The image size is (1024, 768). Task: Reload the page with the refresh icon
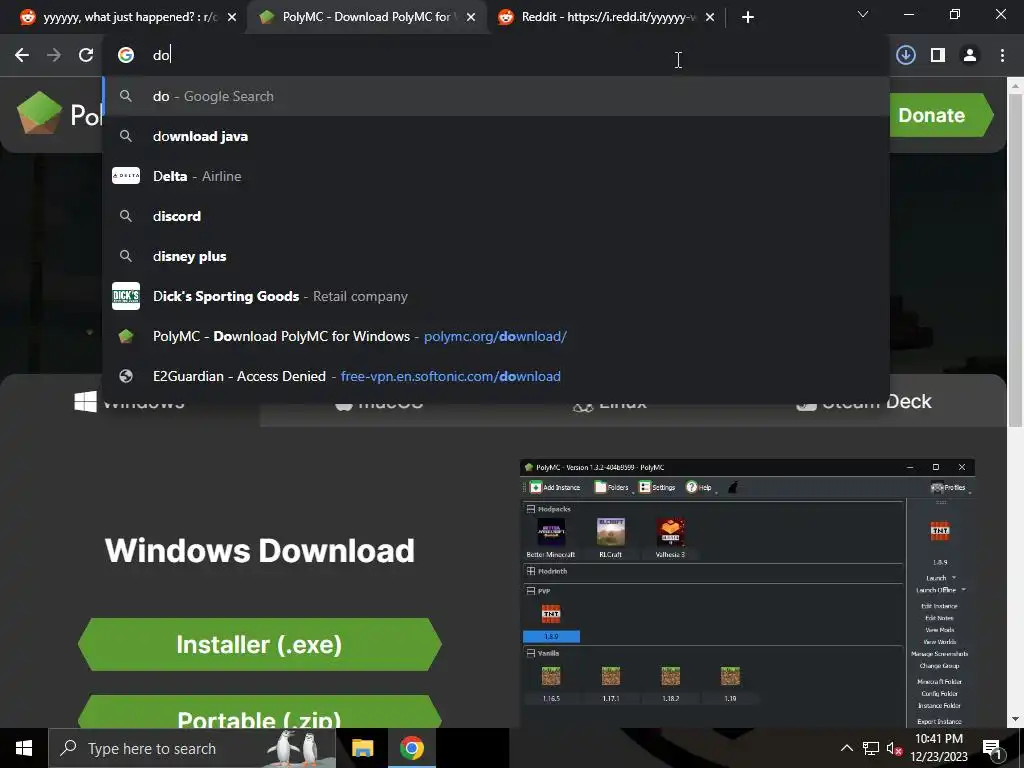(x=86, y=56)
